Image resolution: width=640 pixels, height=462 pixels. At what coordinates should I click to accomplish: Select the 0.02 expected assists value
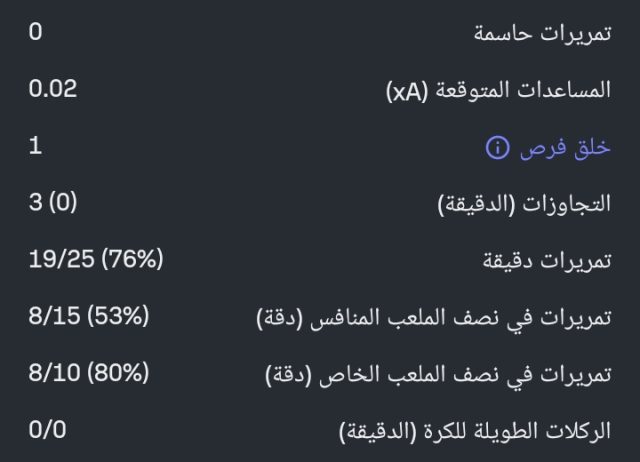pyautogui.click(x=53, y=89)
